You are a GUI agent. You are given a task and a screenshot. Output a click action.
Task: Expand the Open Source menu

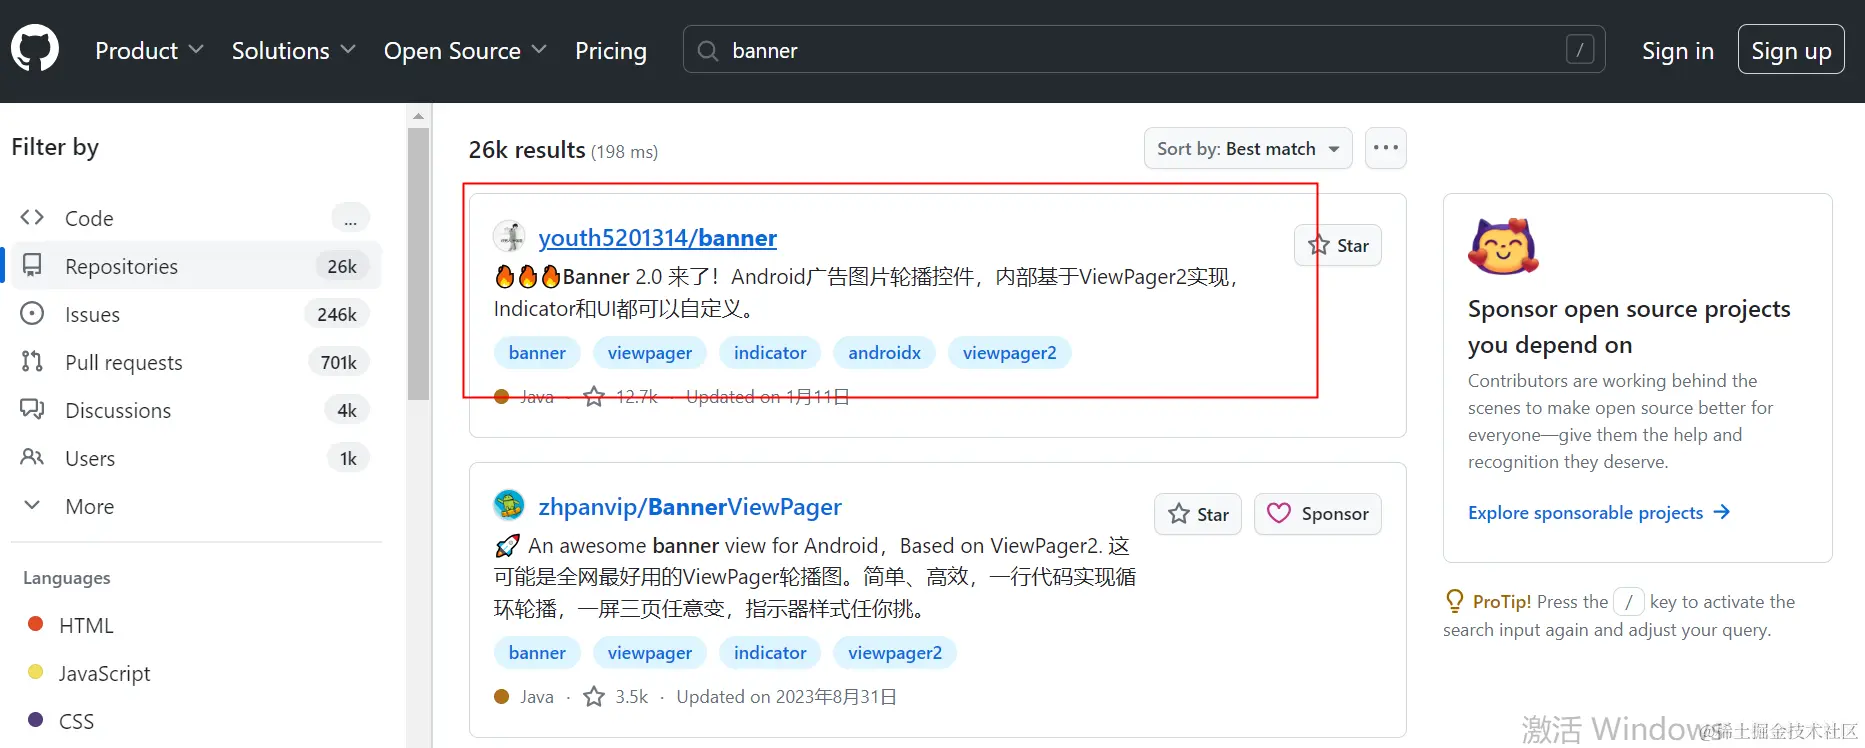point(465,50)
